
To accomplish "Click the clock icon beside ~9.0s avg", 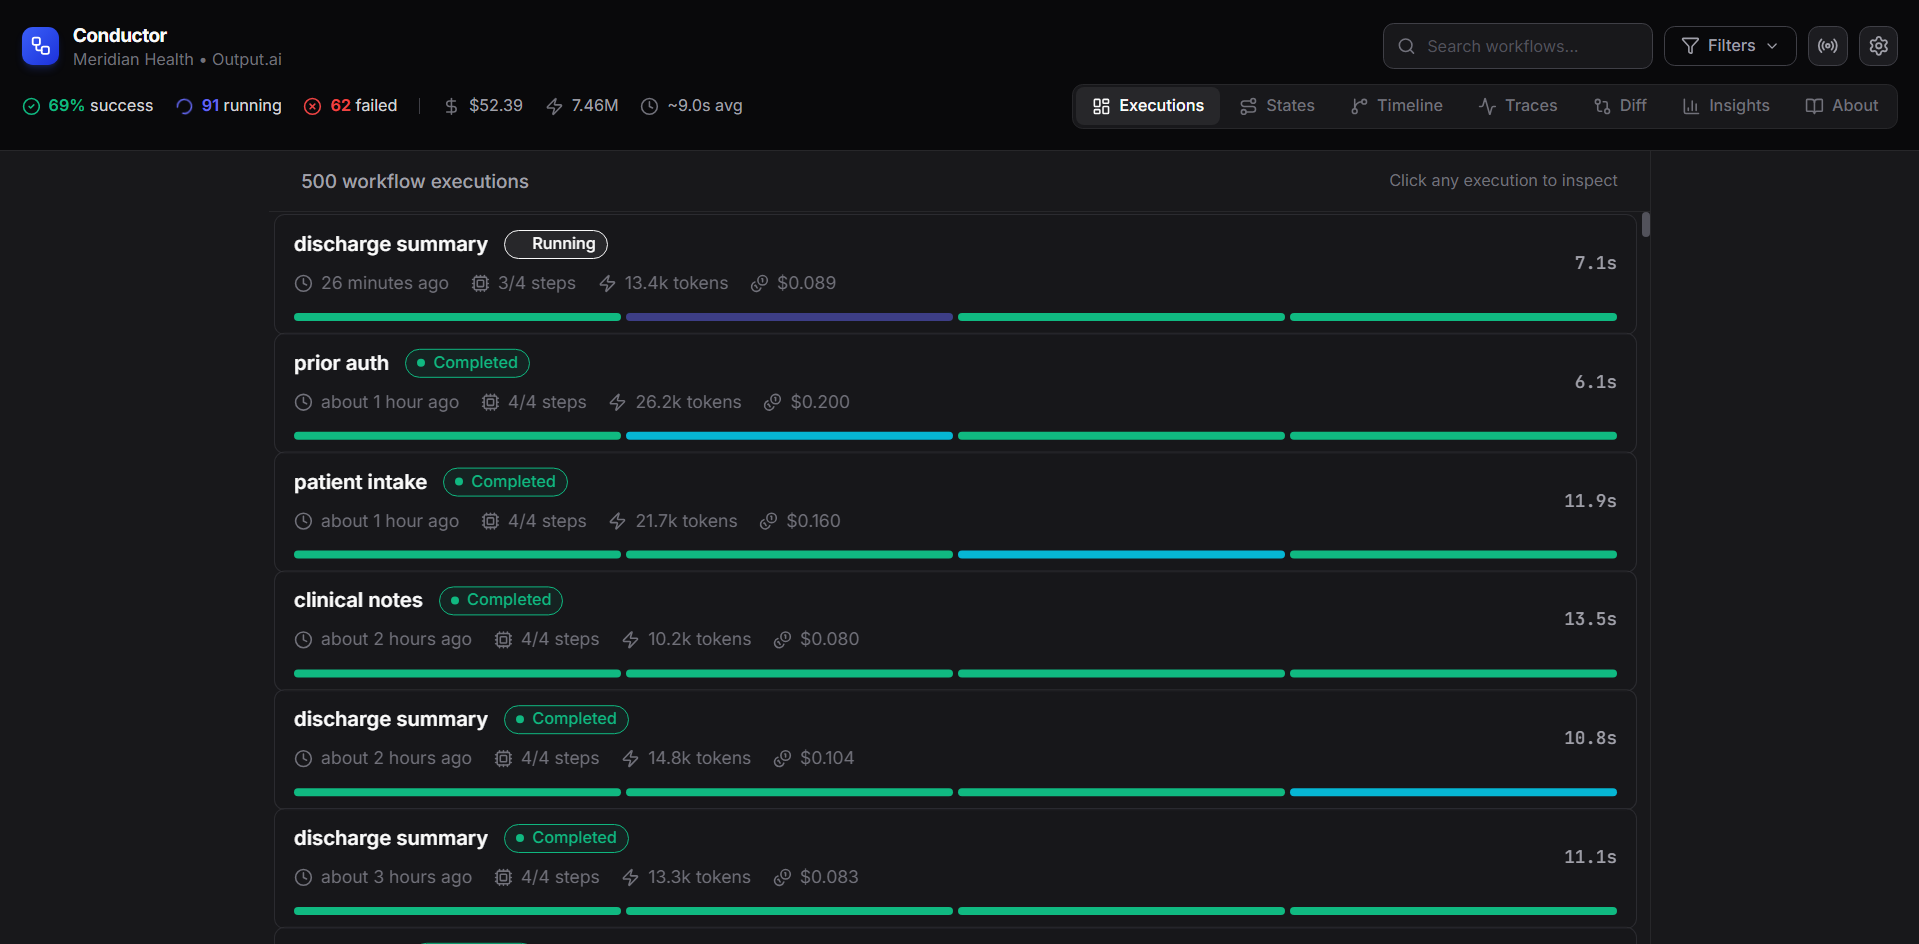I will click(x=649, y=106).
